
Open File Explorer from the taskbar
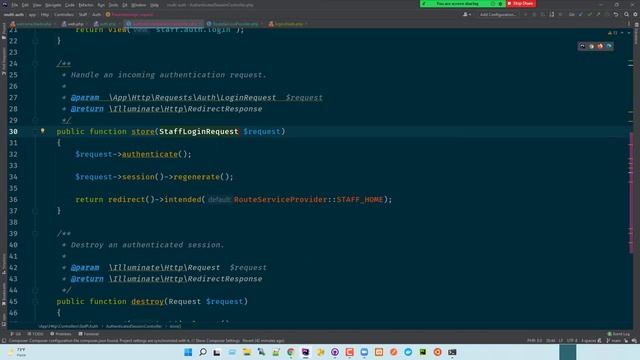(247, 352)
